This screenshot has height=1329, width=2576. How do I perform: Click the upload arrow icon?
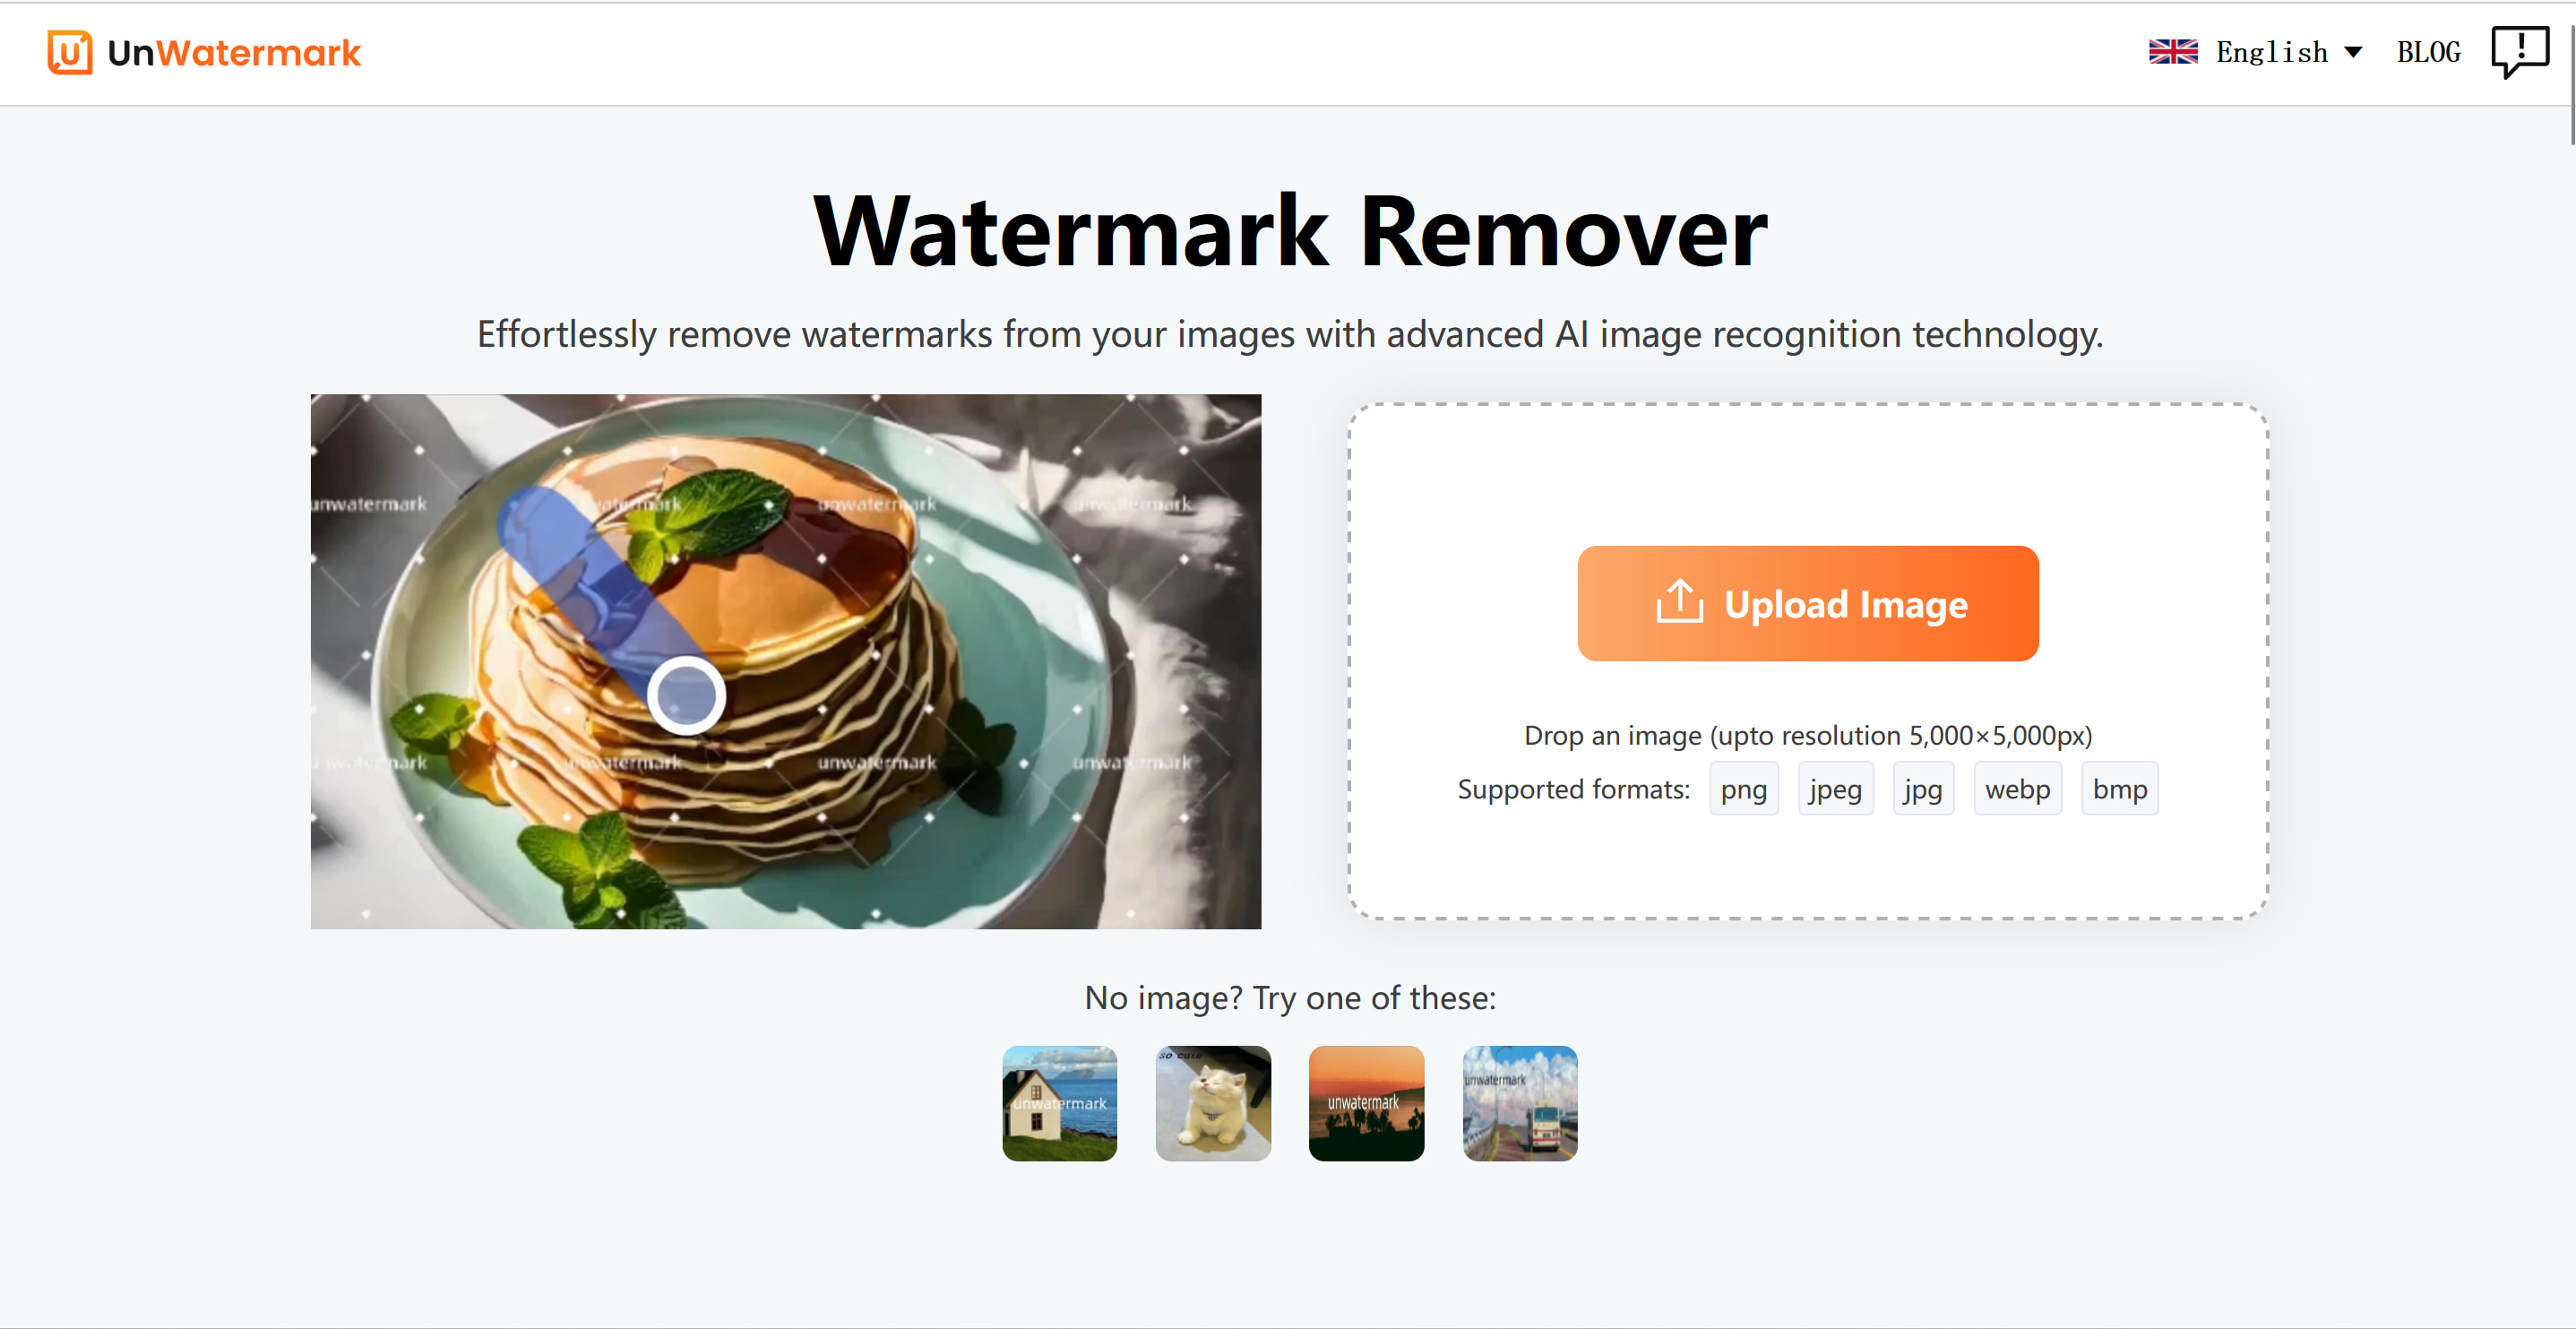click(1676, 603)
